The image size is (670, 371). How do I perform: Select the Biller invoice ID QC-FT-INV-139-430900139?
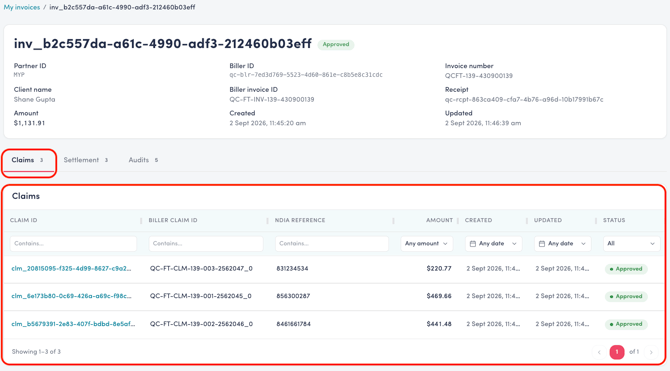pos(272,100)
